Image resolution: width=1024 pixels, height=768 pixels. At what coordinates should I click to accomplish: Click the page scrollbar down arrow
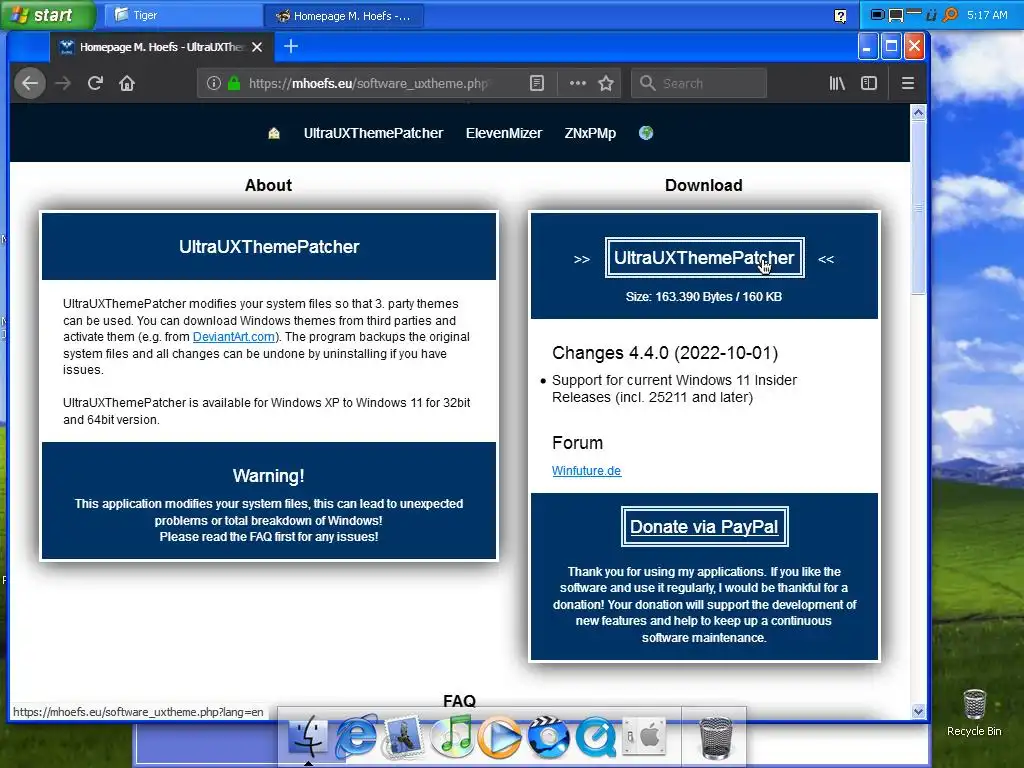pyautogui.click(x=918, y=711)
